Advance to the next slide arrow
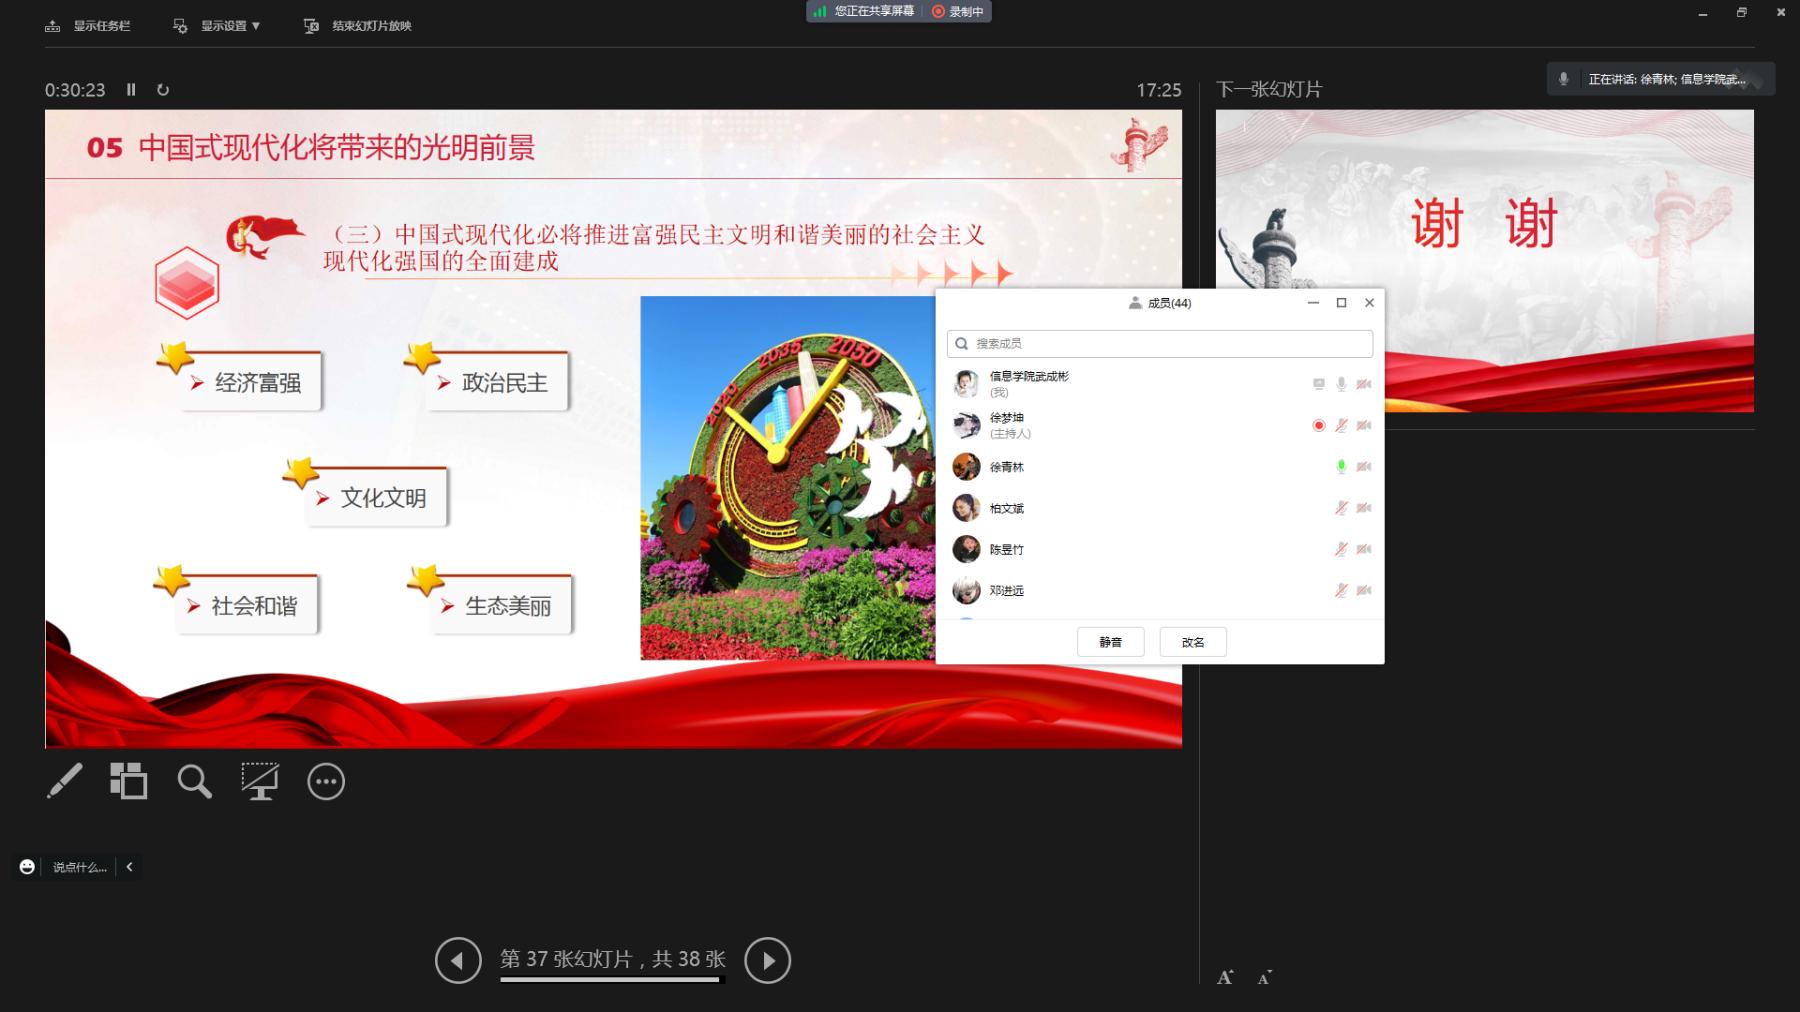Image resolution: width=1800 pixels, height=1012 pixels. [x=768, y=960]
